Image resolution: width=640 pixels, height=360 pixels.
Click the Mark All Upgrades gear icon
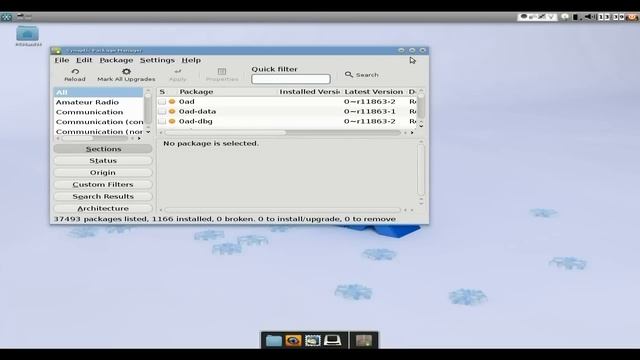[126, 71]
